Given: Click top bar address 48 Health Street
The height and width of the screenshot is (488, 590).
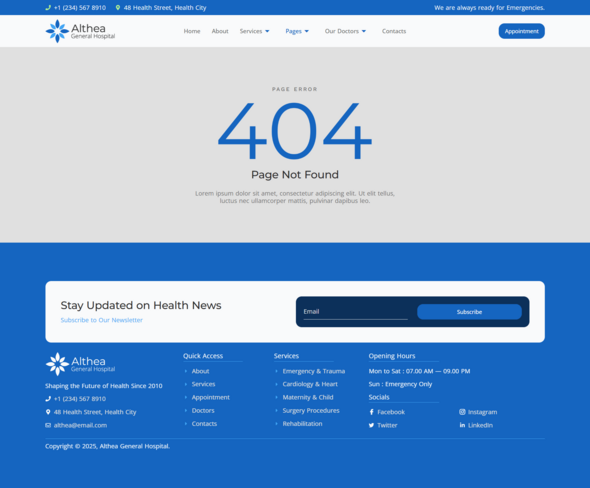Looking at the screenshot, I should click(x=165, y=8).
